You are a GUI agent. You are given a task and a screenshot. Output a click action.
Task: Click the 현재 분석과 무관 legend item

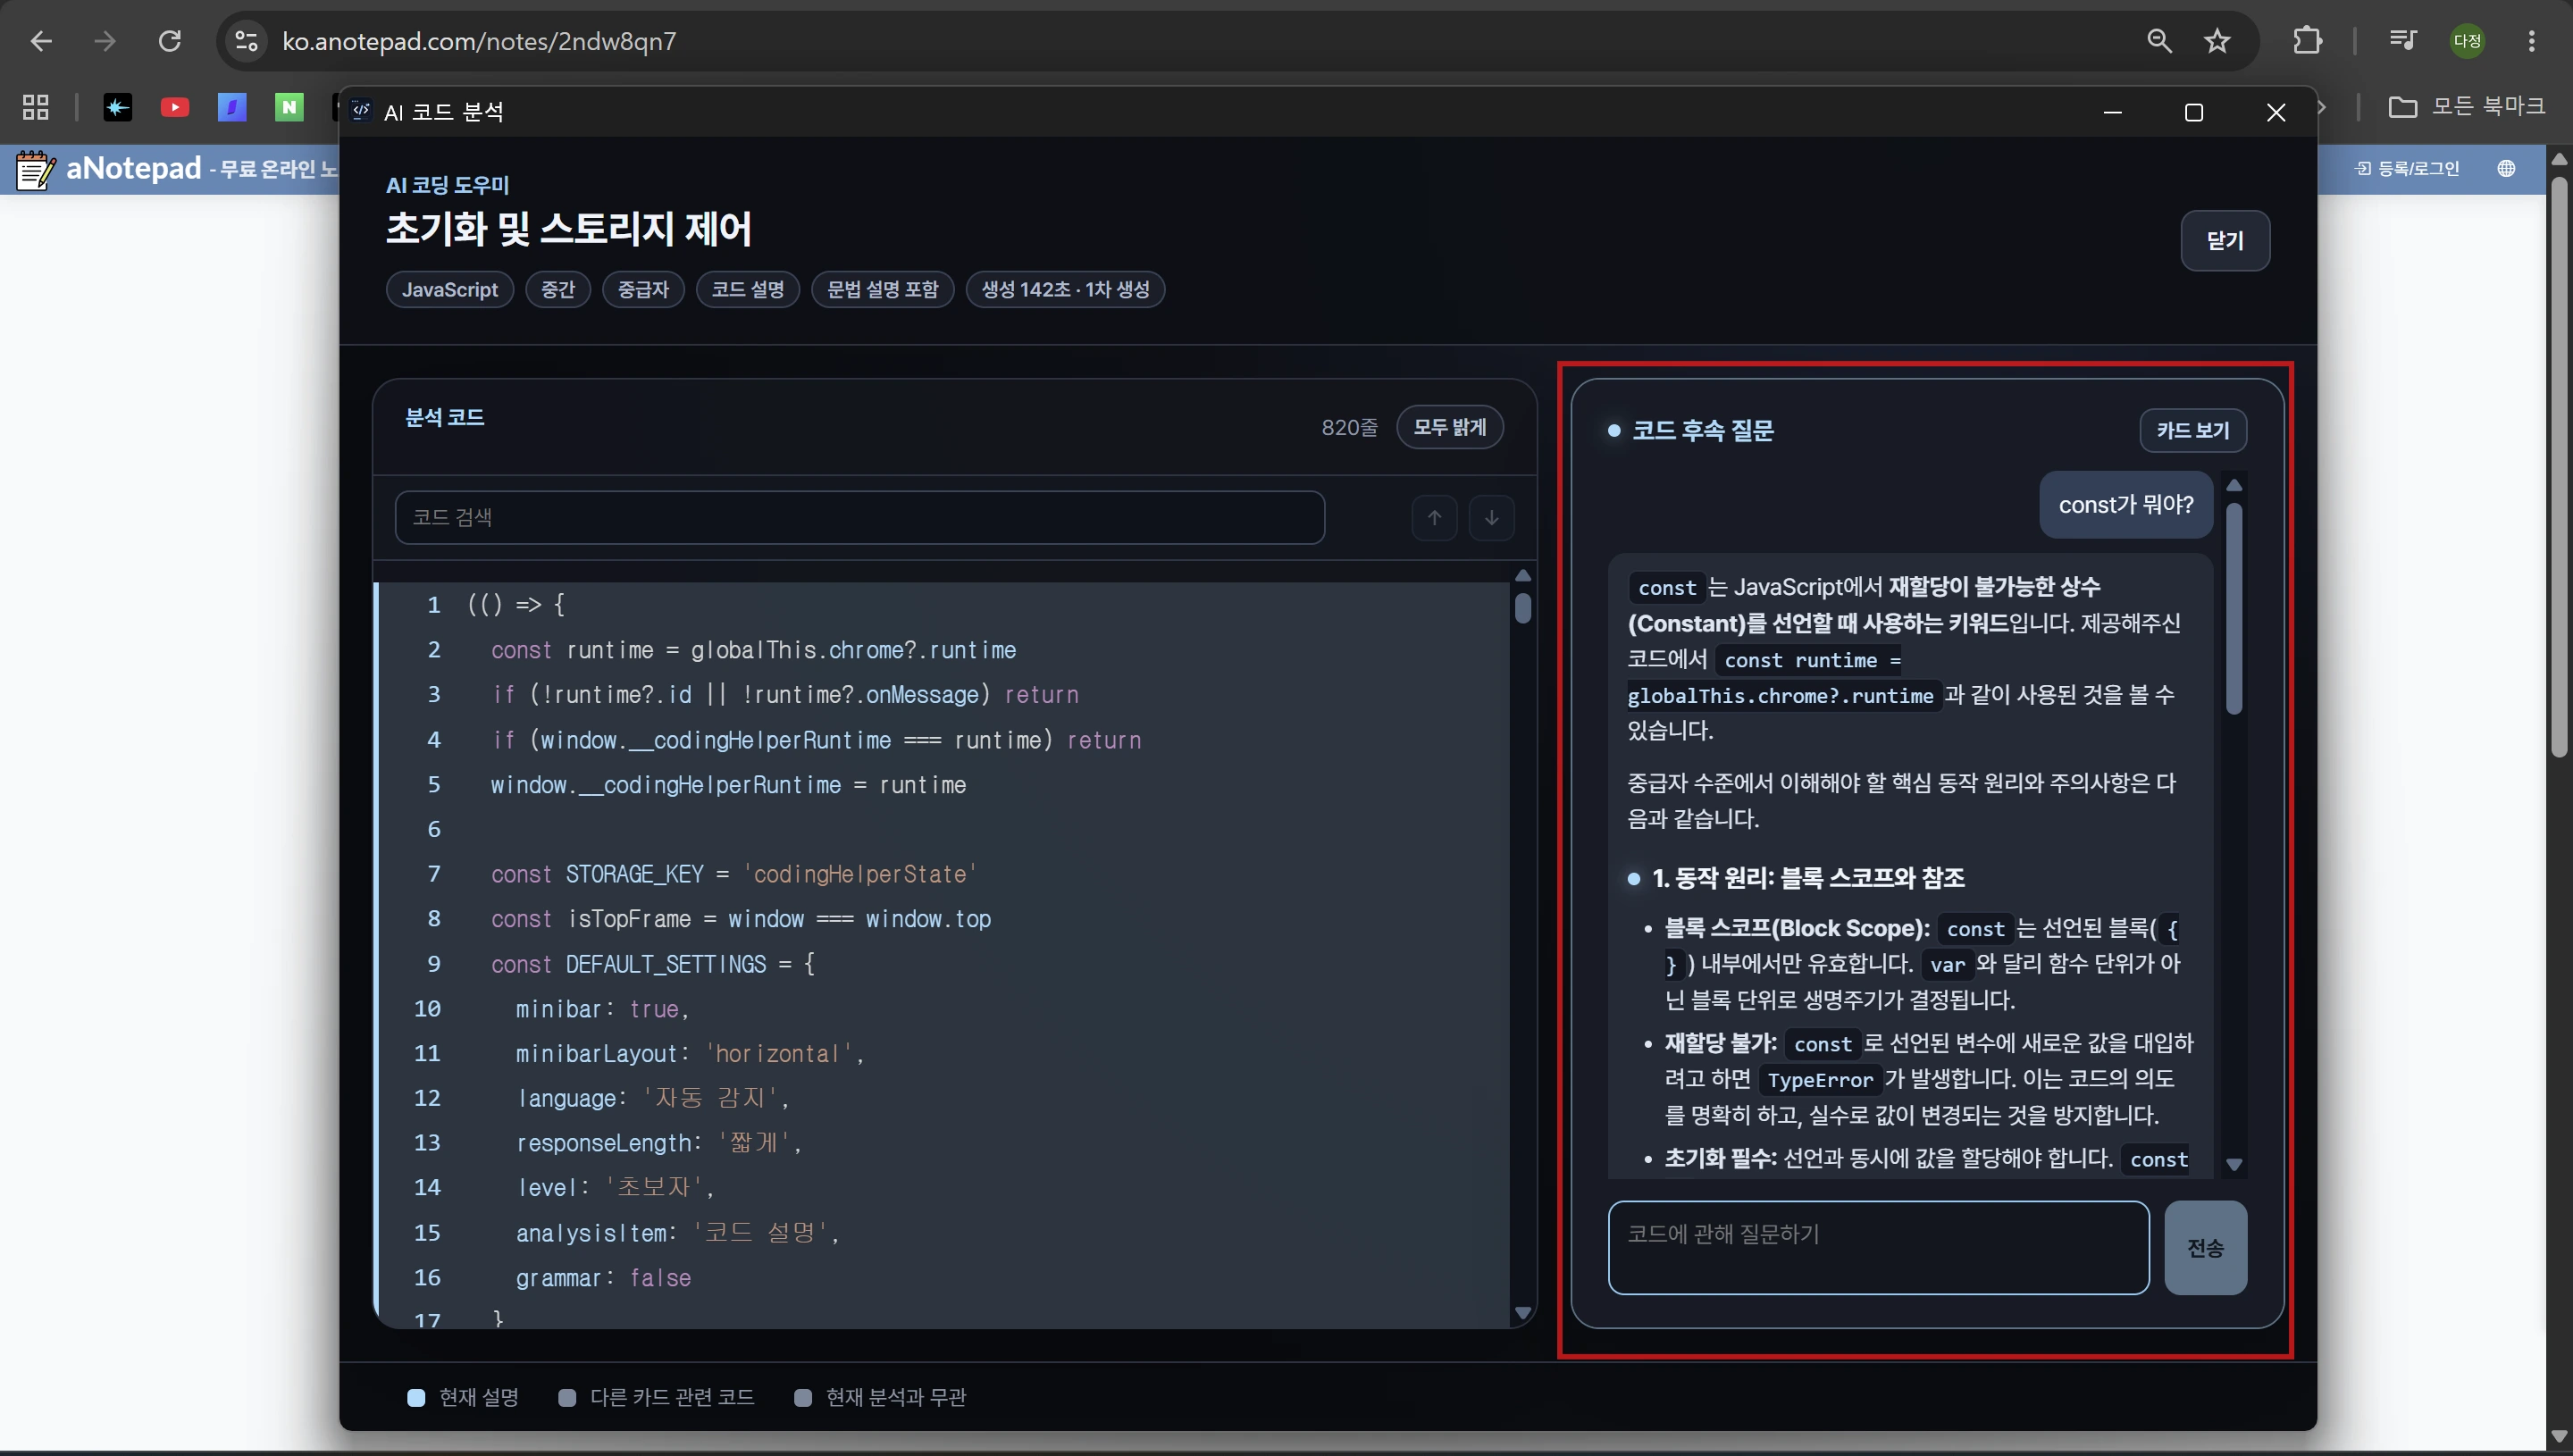pyautogui.click(x=880, y=1397)
